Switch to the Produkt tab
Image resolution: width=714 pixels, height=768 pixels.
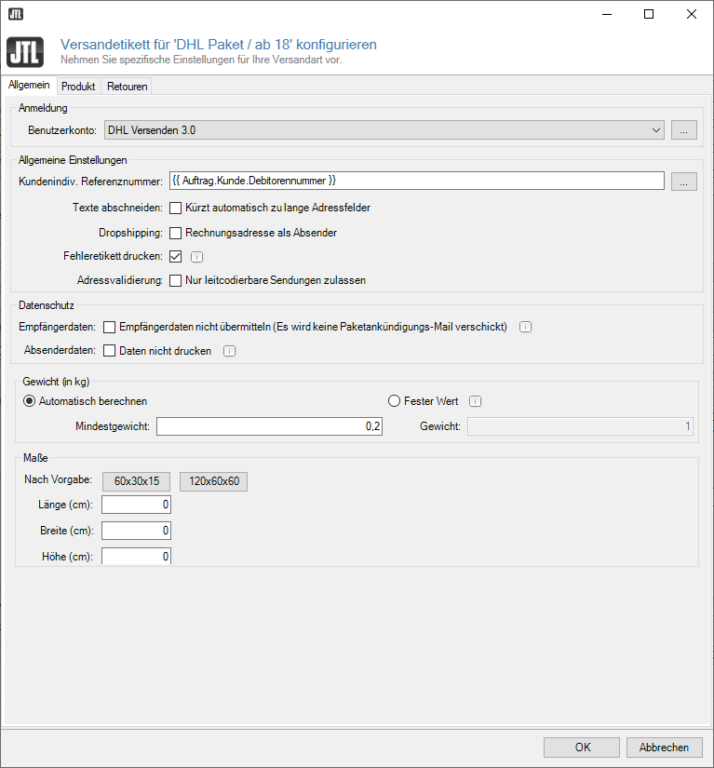[78, 87]
